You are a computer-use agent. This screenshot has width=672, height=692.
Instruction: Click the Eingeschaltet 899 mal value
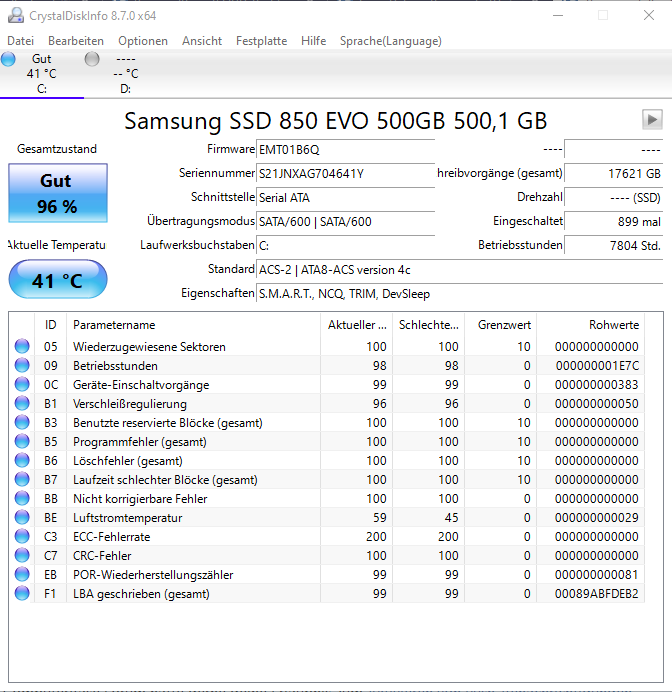[613, 221]
